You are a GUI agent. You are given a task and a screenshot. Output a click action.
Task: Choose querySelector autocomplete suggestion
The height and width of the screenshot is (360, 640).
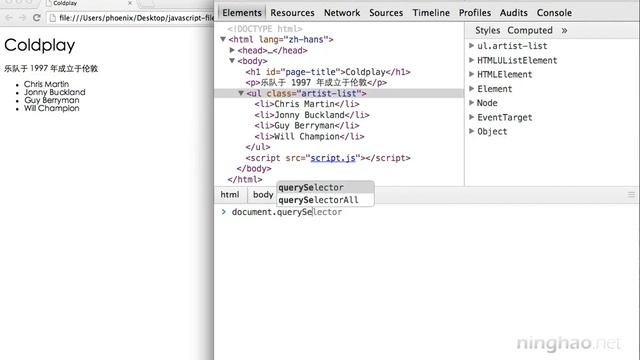coord(325,187)
